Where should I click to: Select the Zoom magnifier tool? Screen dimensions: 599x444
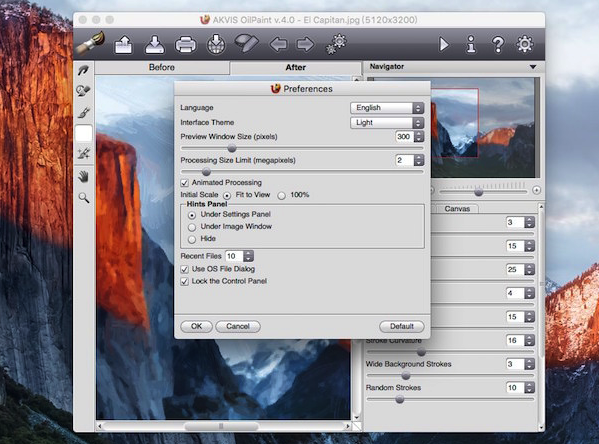(x=84, y=198)
